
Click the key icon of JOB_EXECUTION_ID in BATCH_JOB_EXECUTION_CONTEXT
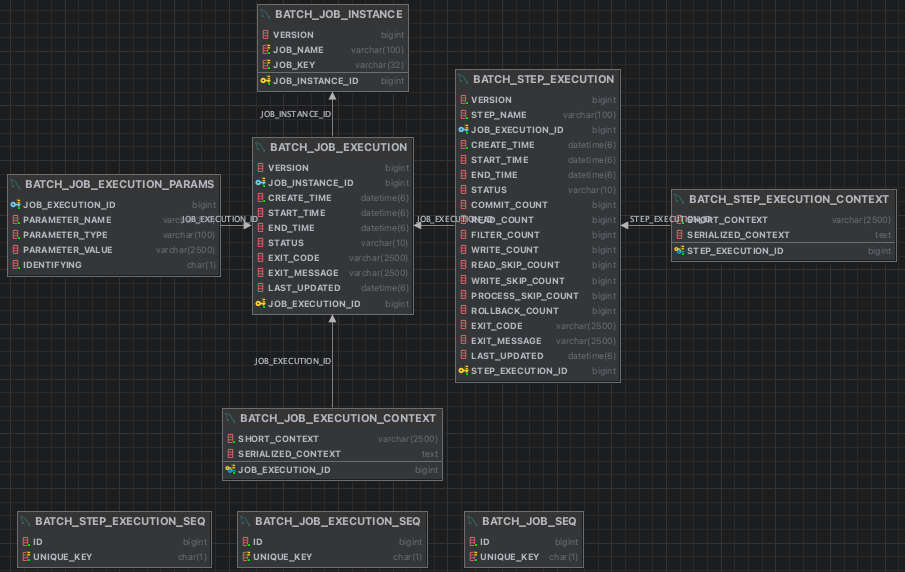(230, 469)
